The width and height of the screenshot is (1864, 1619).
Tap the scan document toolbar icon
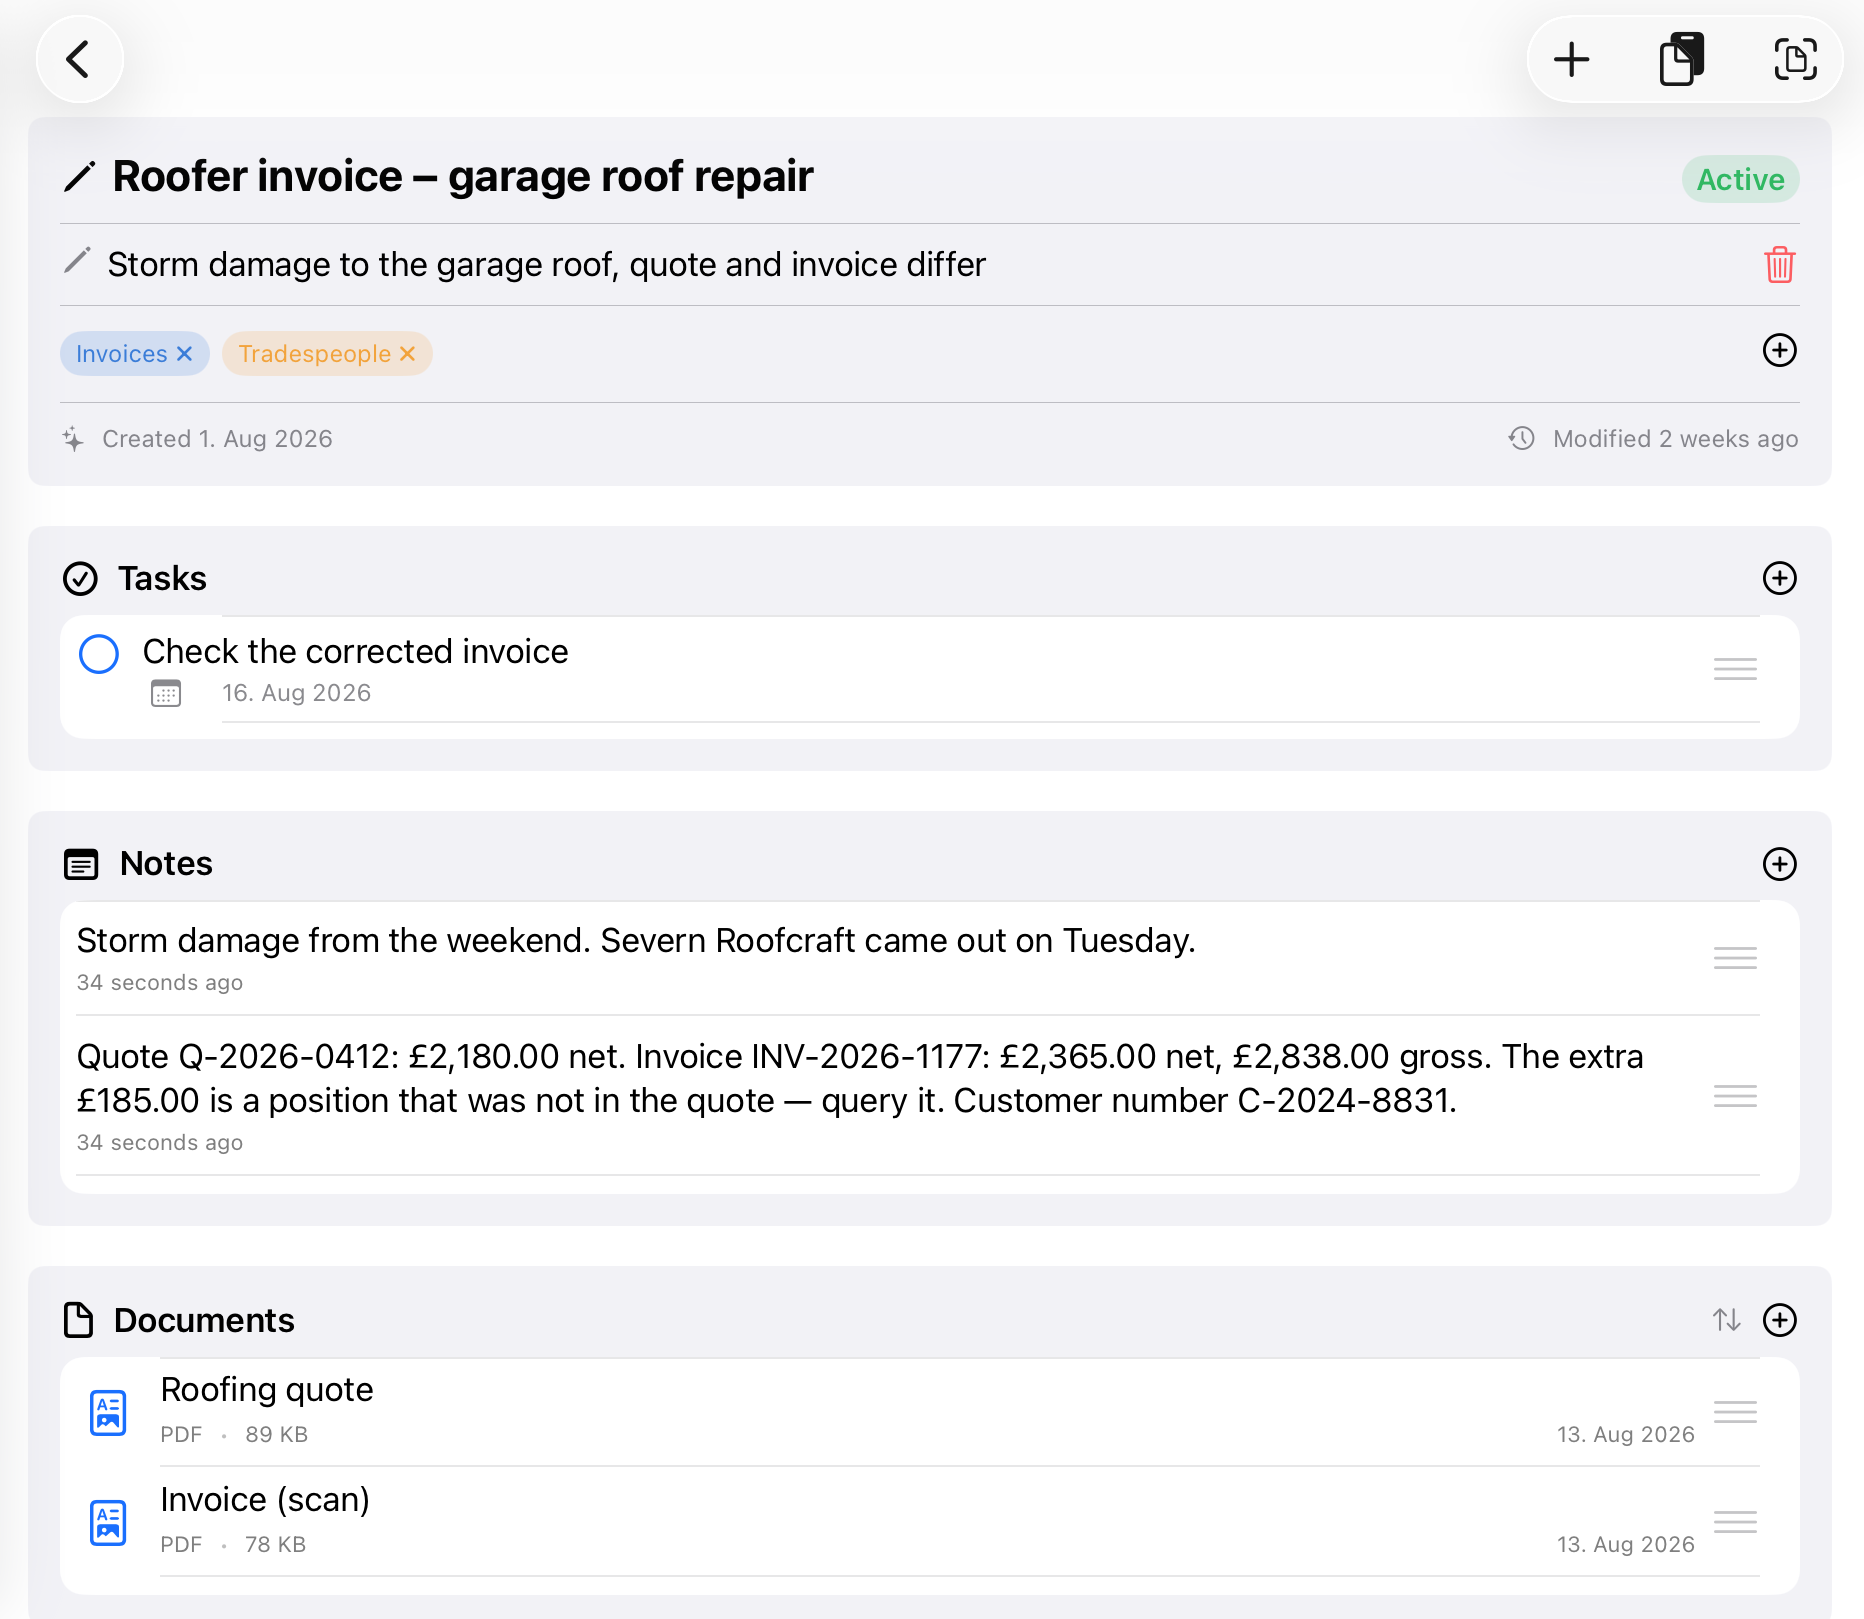pyautogui.click(x=1795, y=59)
